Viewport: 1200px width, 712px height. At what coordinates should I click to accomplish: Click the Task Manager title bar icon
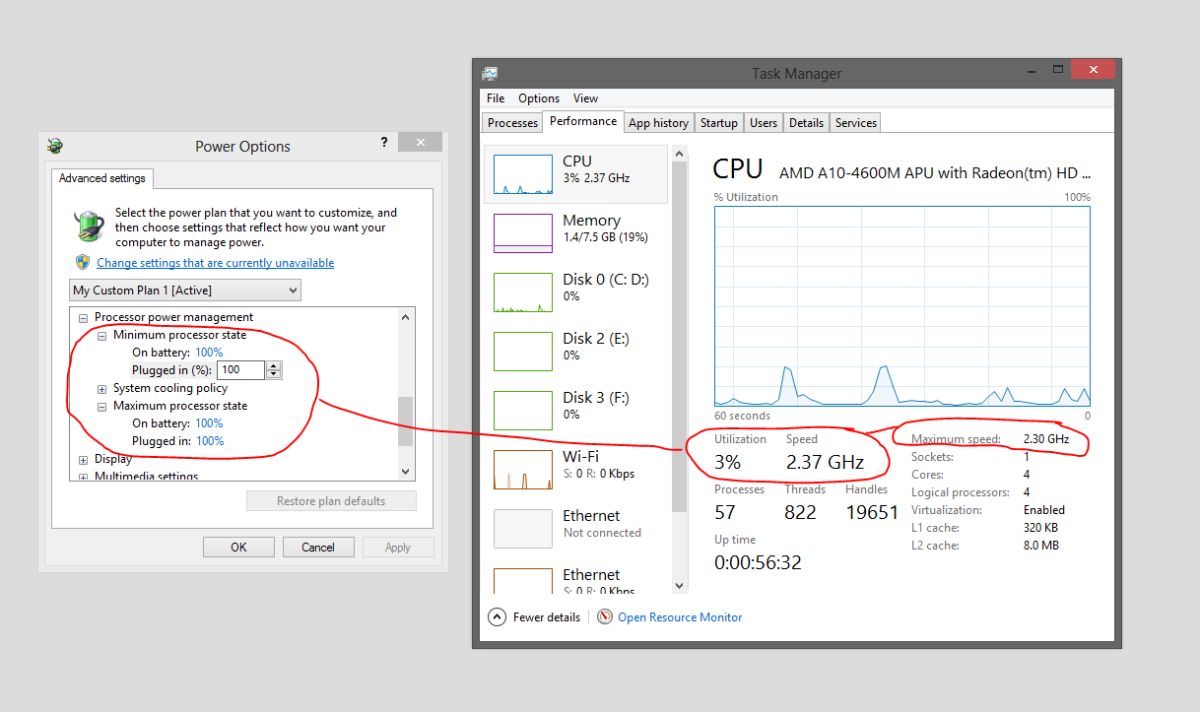point(490,73)
